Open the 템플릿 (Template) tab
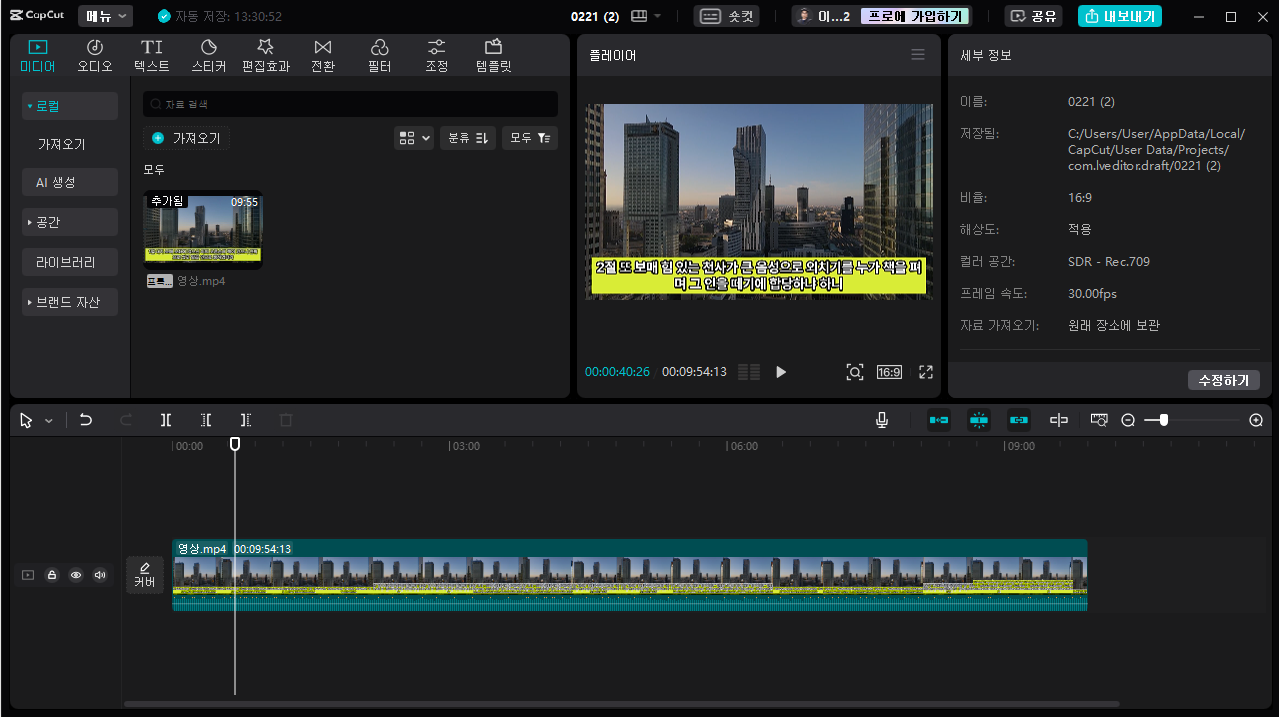 493,56
